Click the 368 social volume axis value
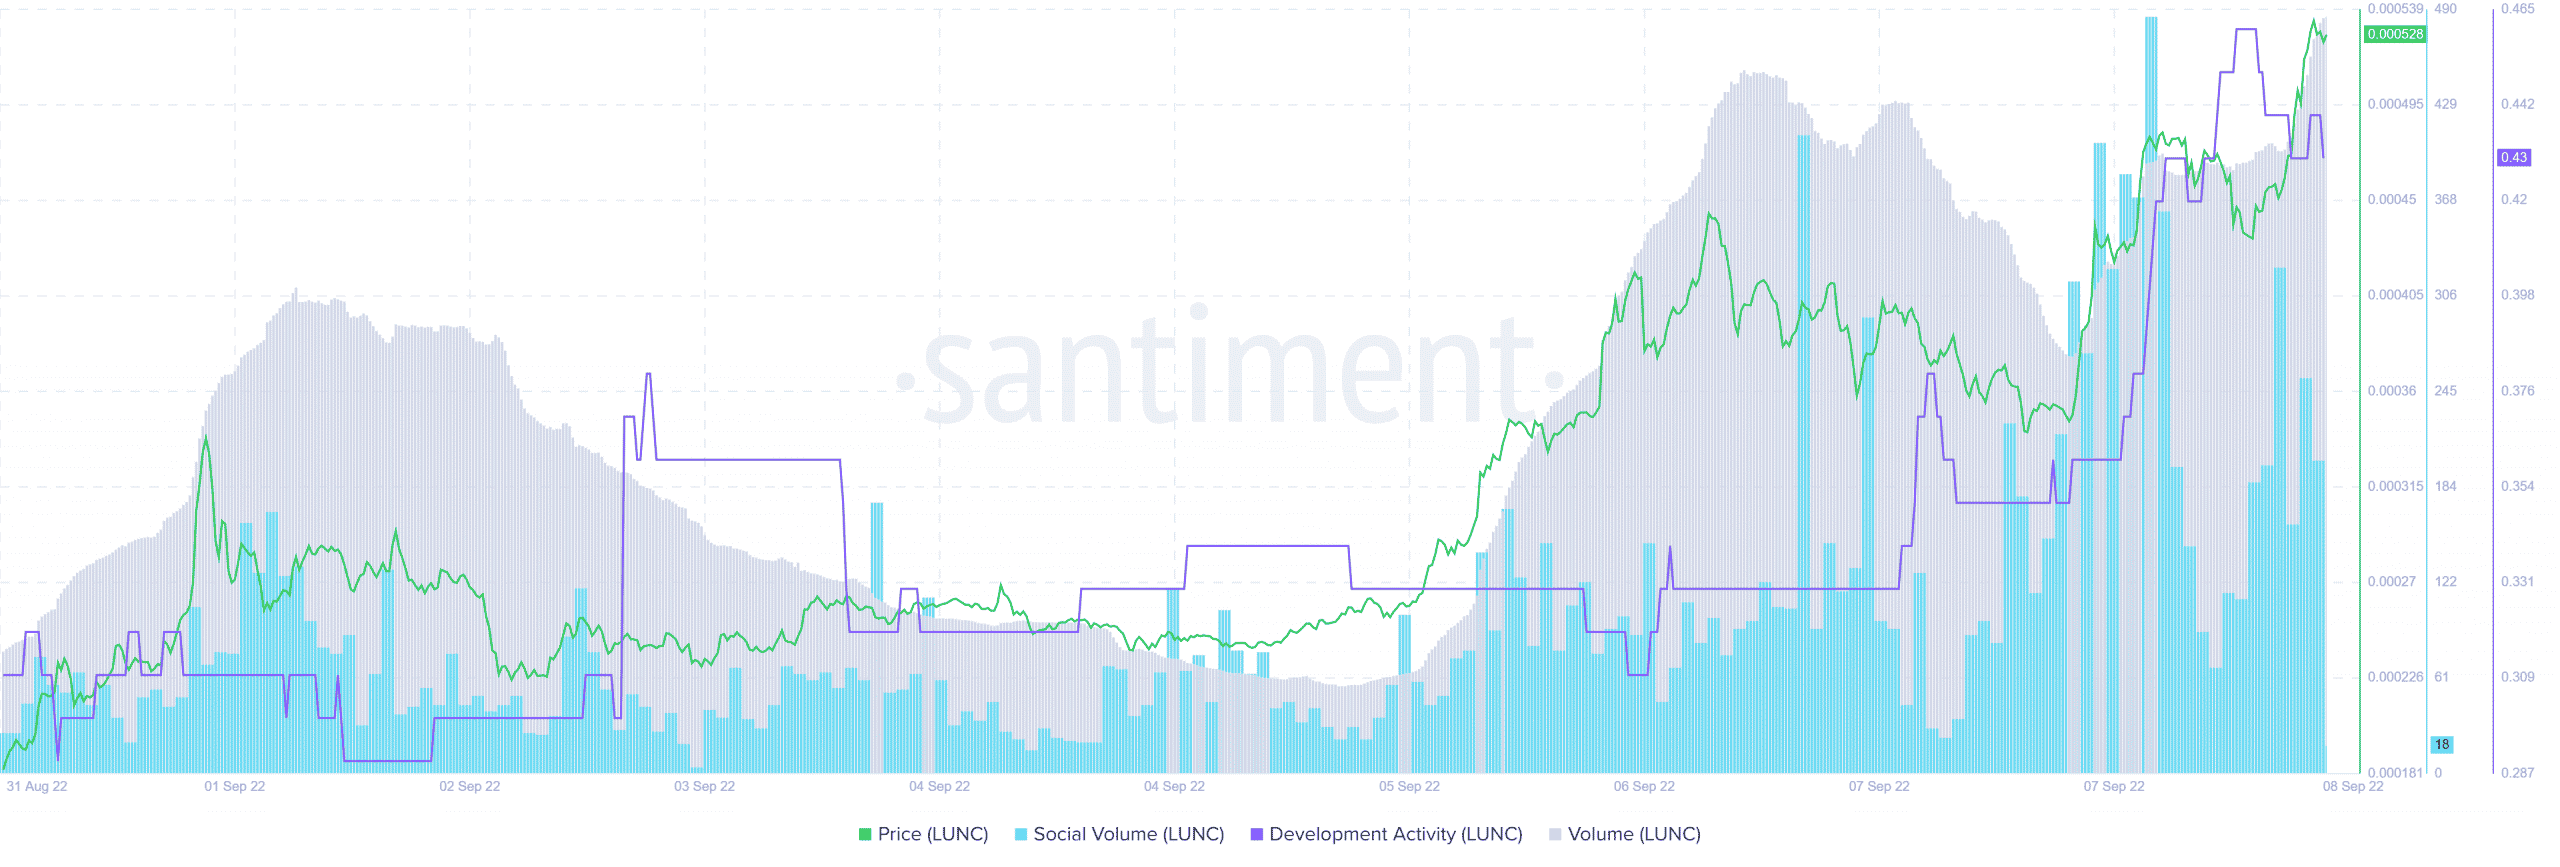The height and width of the screenshot is (867, 2560). point(2445,200)
